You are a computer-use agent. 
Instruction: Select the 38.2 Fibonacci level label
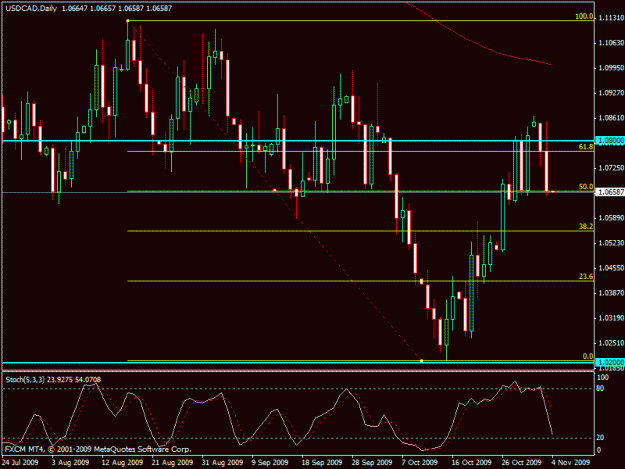tap(586, 226)
